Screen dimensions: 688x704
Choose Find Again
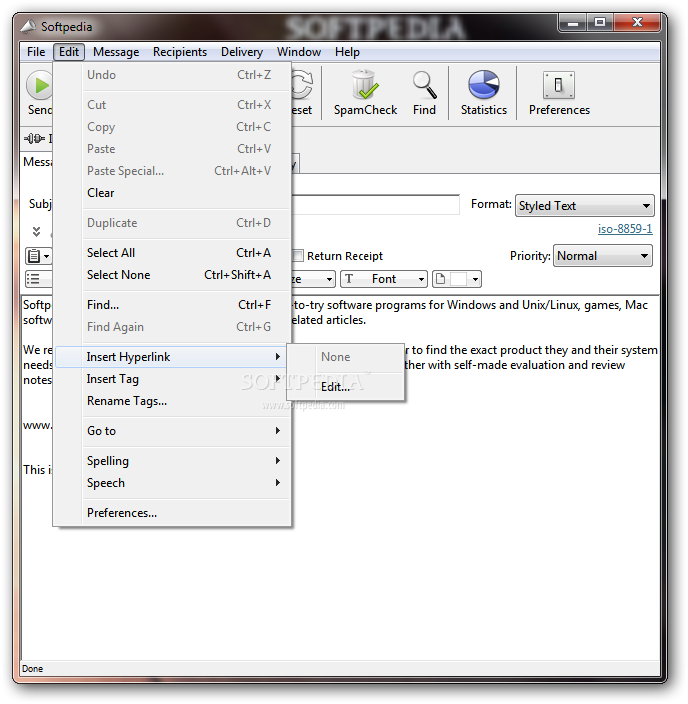click(x=172, y=327)
